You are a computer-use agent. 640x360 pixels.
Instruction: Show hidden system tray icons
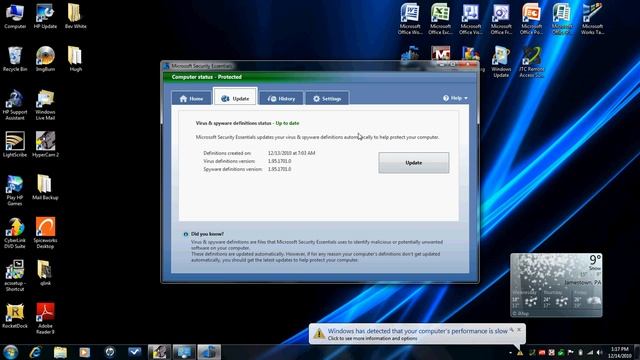[510, 353]
